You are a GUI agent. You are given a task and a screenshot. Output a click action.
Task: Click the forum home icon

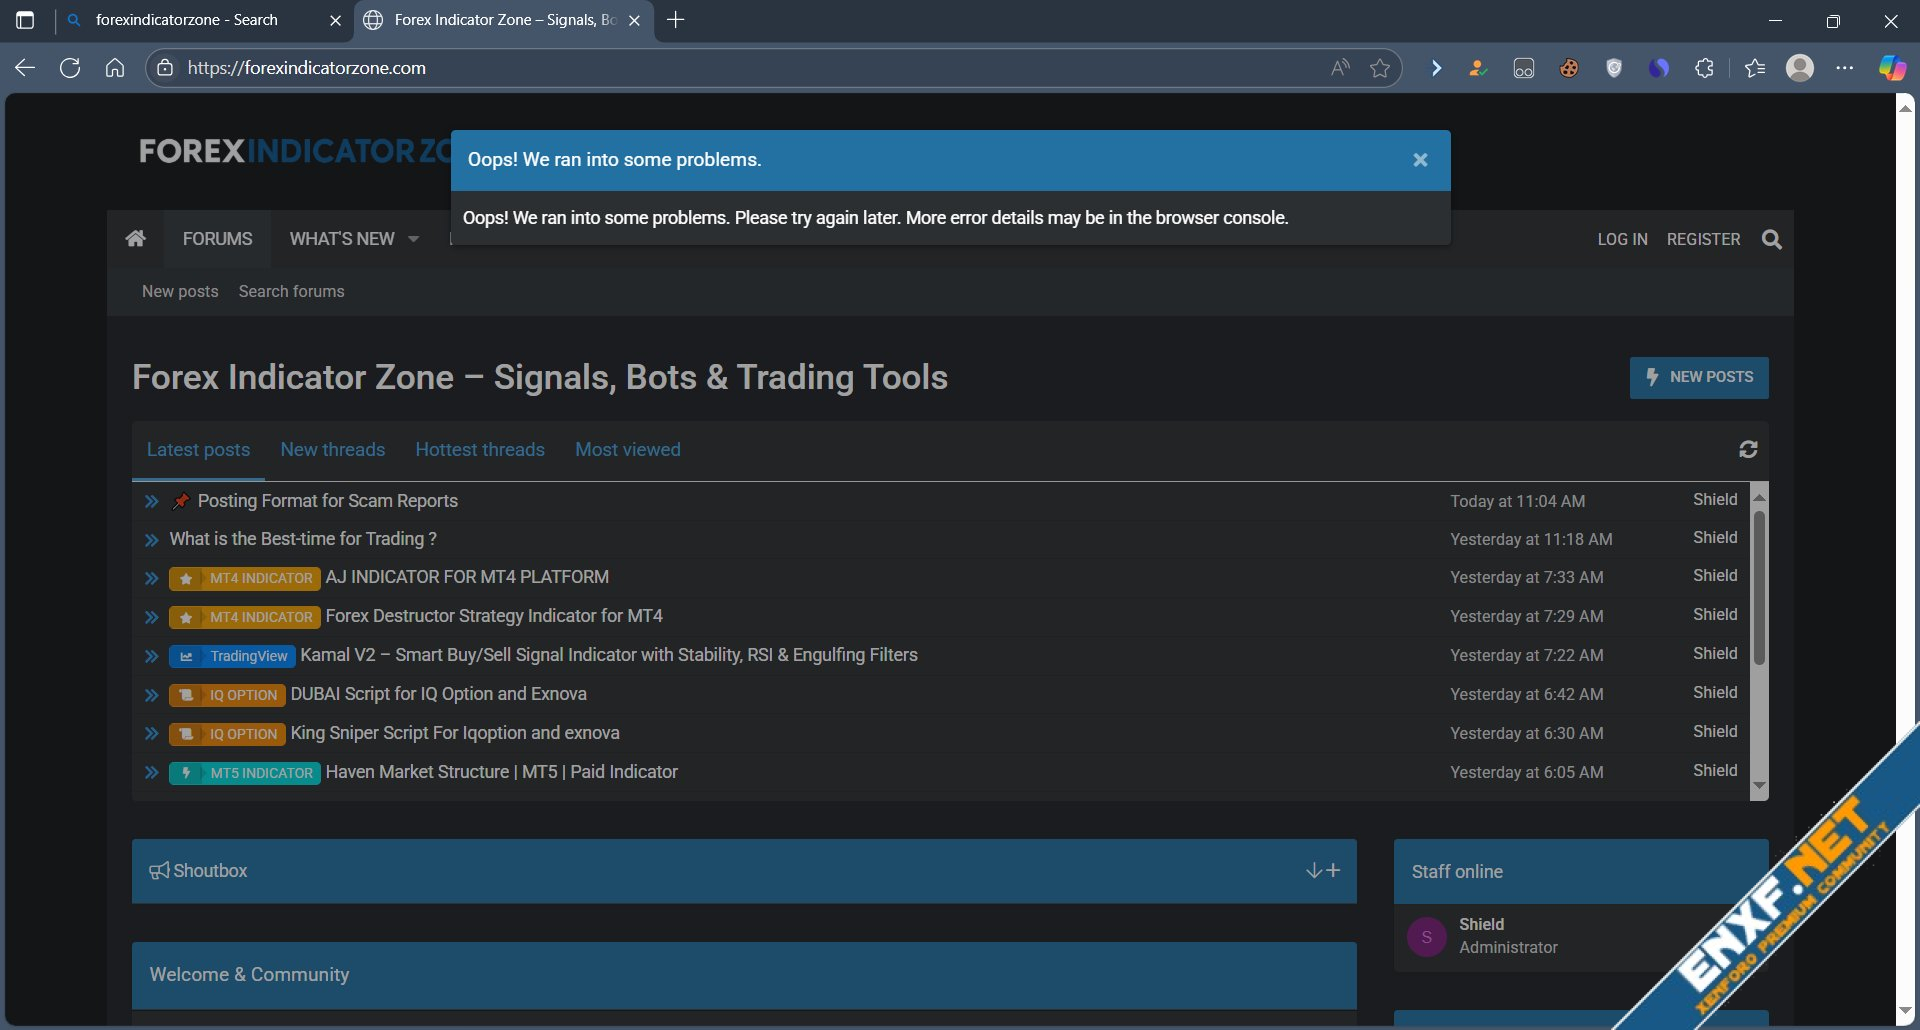[x=136, y=238]
